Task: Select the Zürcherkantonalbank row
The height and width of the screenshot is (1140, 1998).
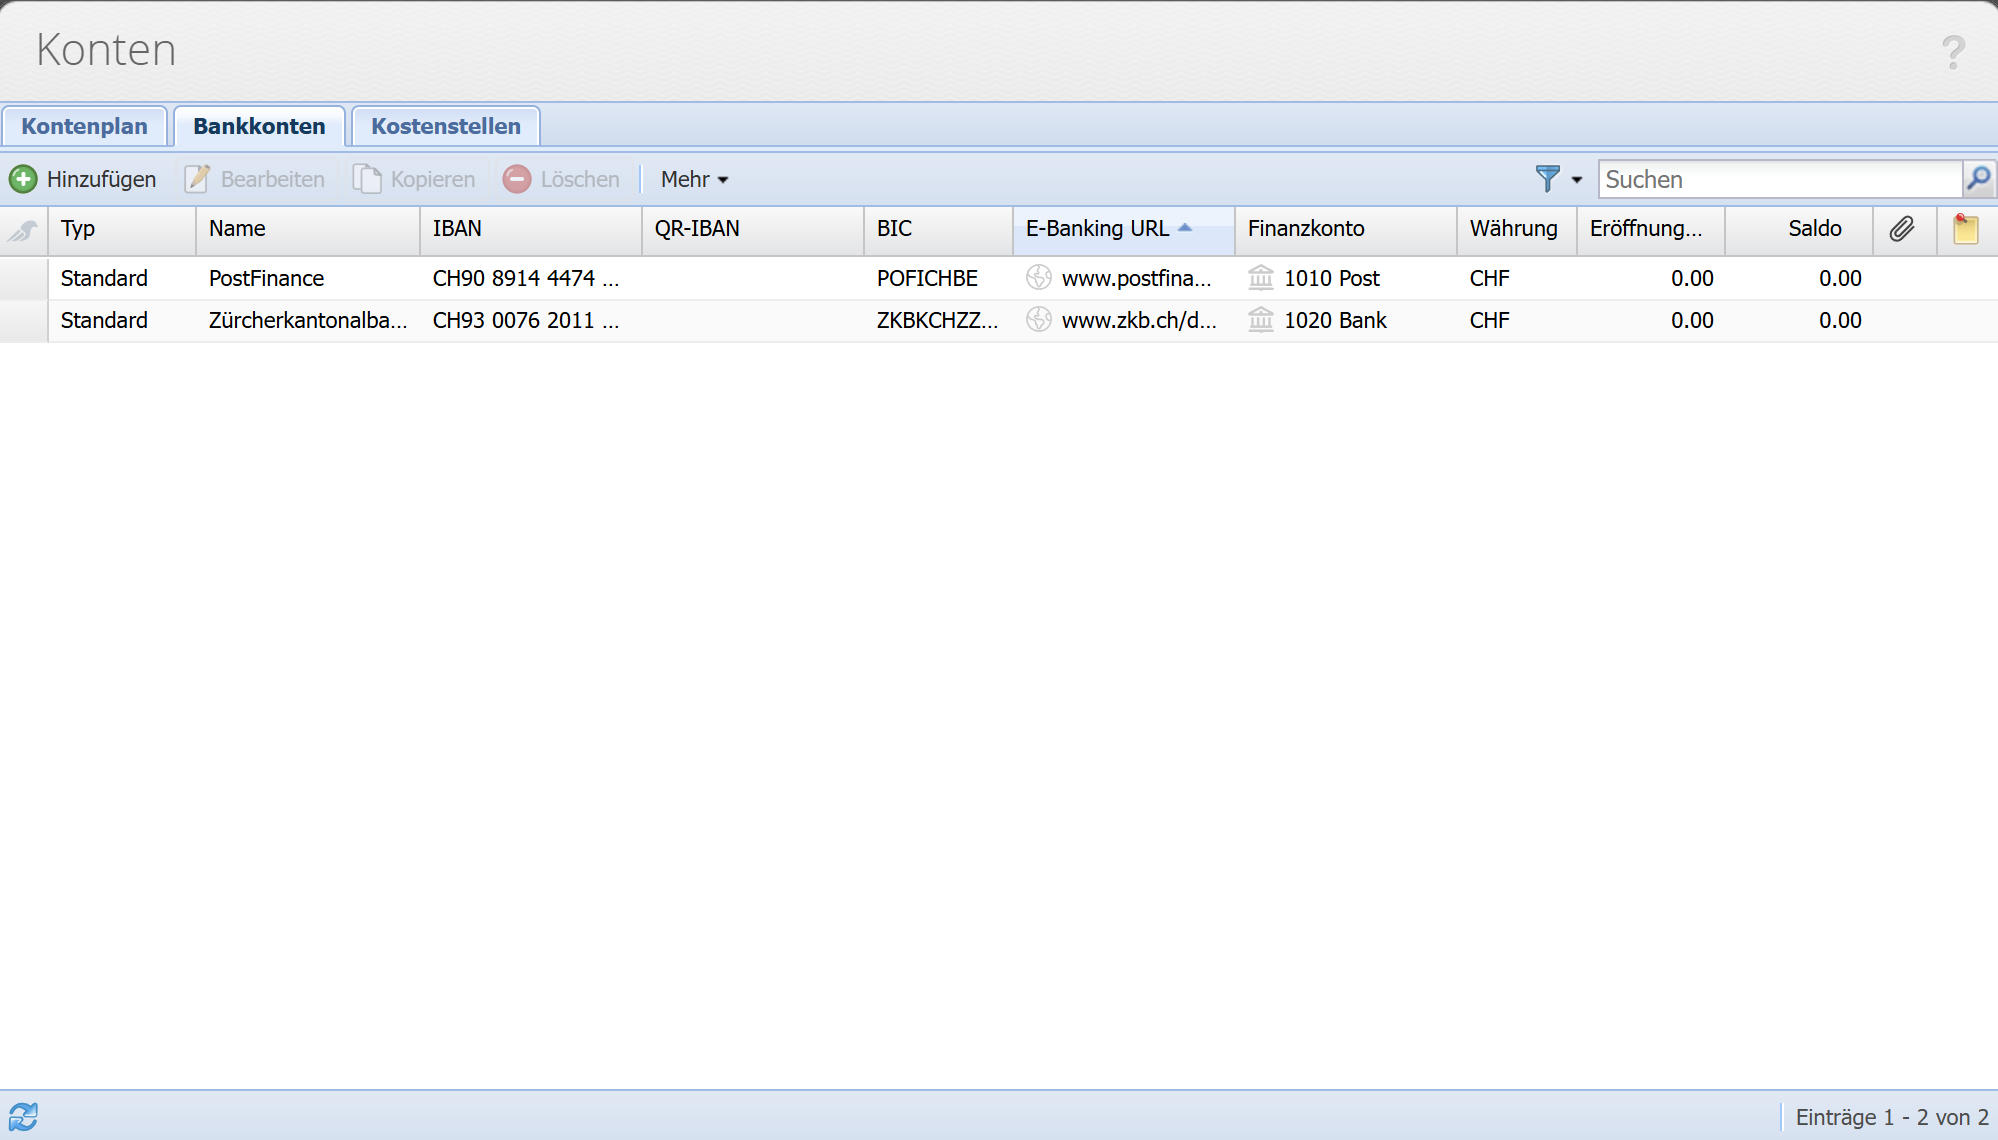Action: [307, 320]
